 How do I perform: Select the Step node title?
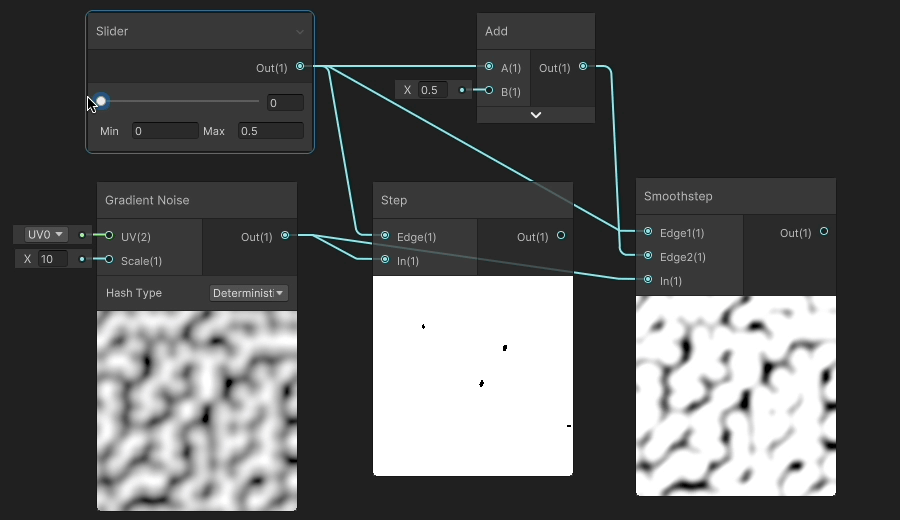[x=394, y=200]
